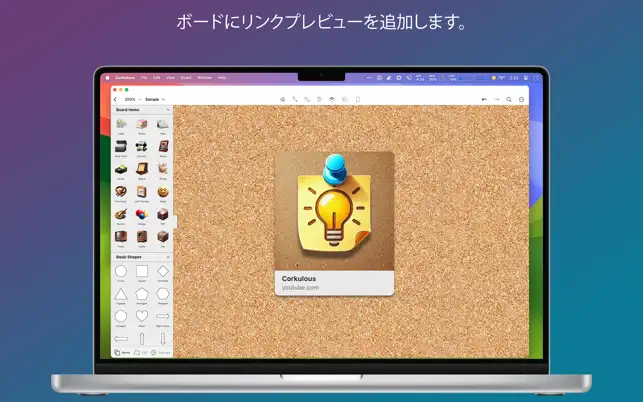The image size is (643, 402).
Task: Pick the up-pointing arrow shape
Action: 142,339
